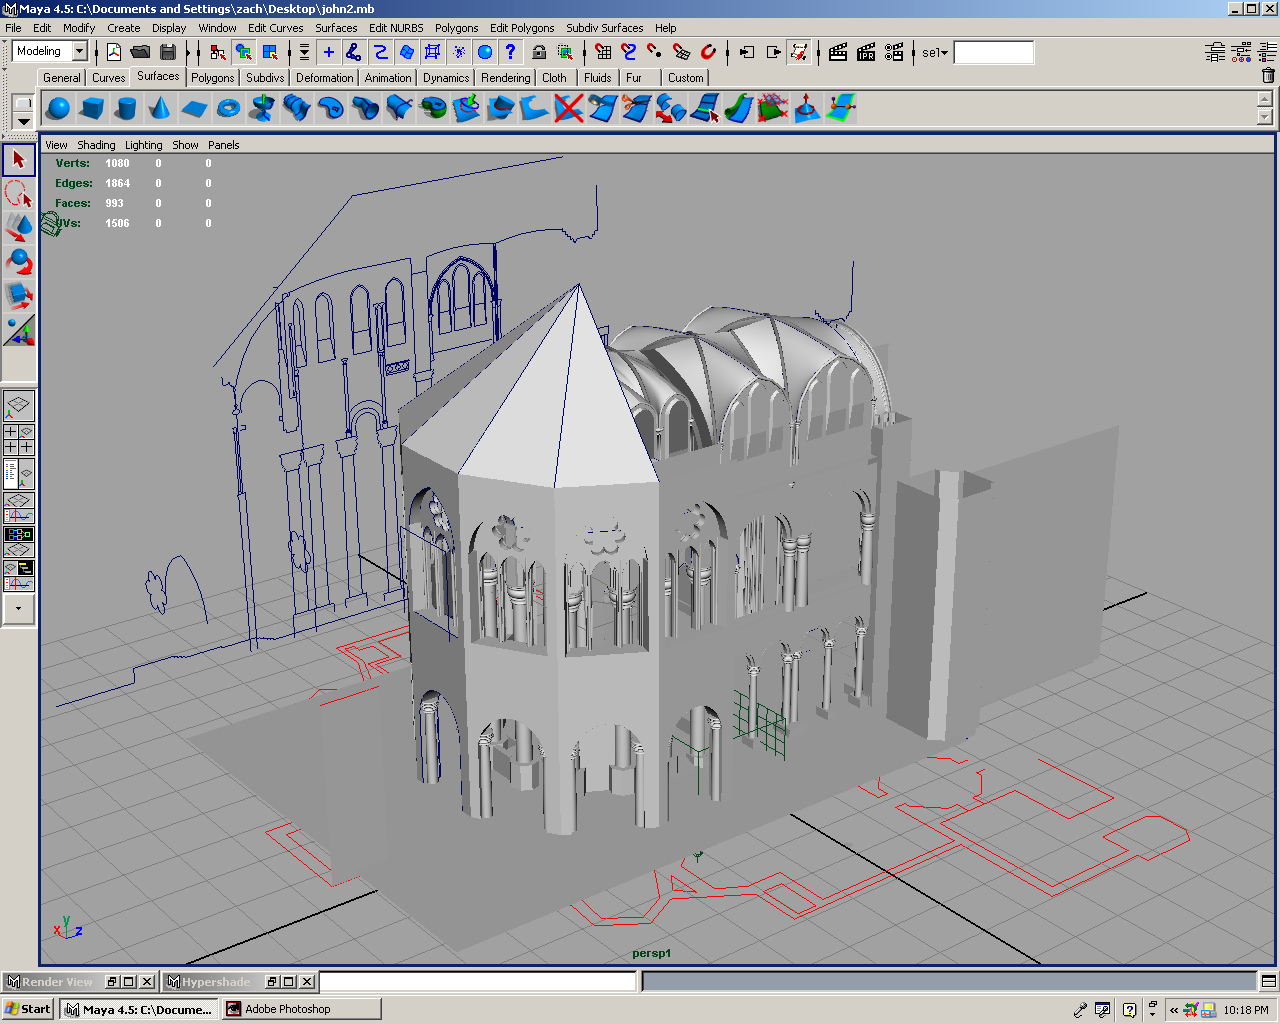Toggle the lock selection icon

click(539, 52)
